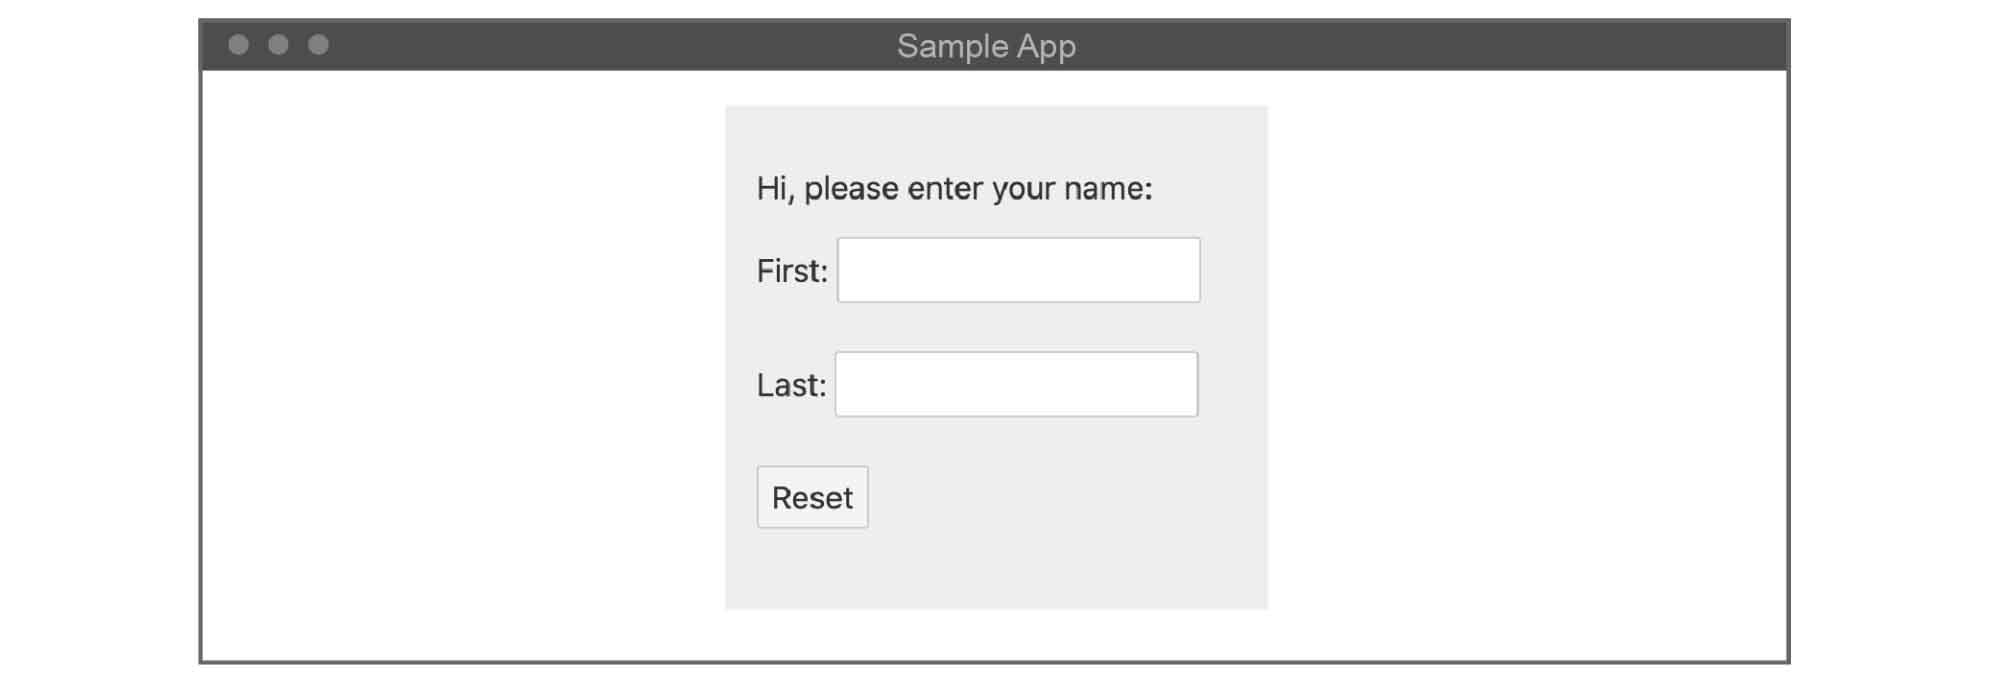The width and height of the screenshot is (2004, 692).
Task: Click inside the Last name input field
Action: point(1016,383)
